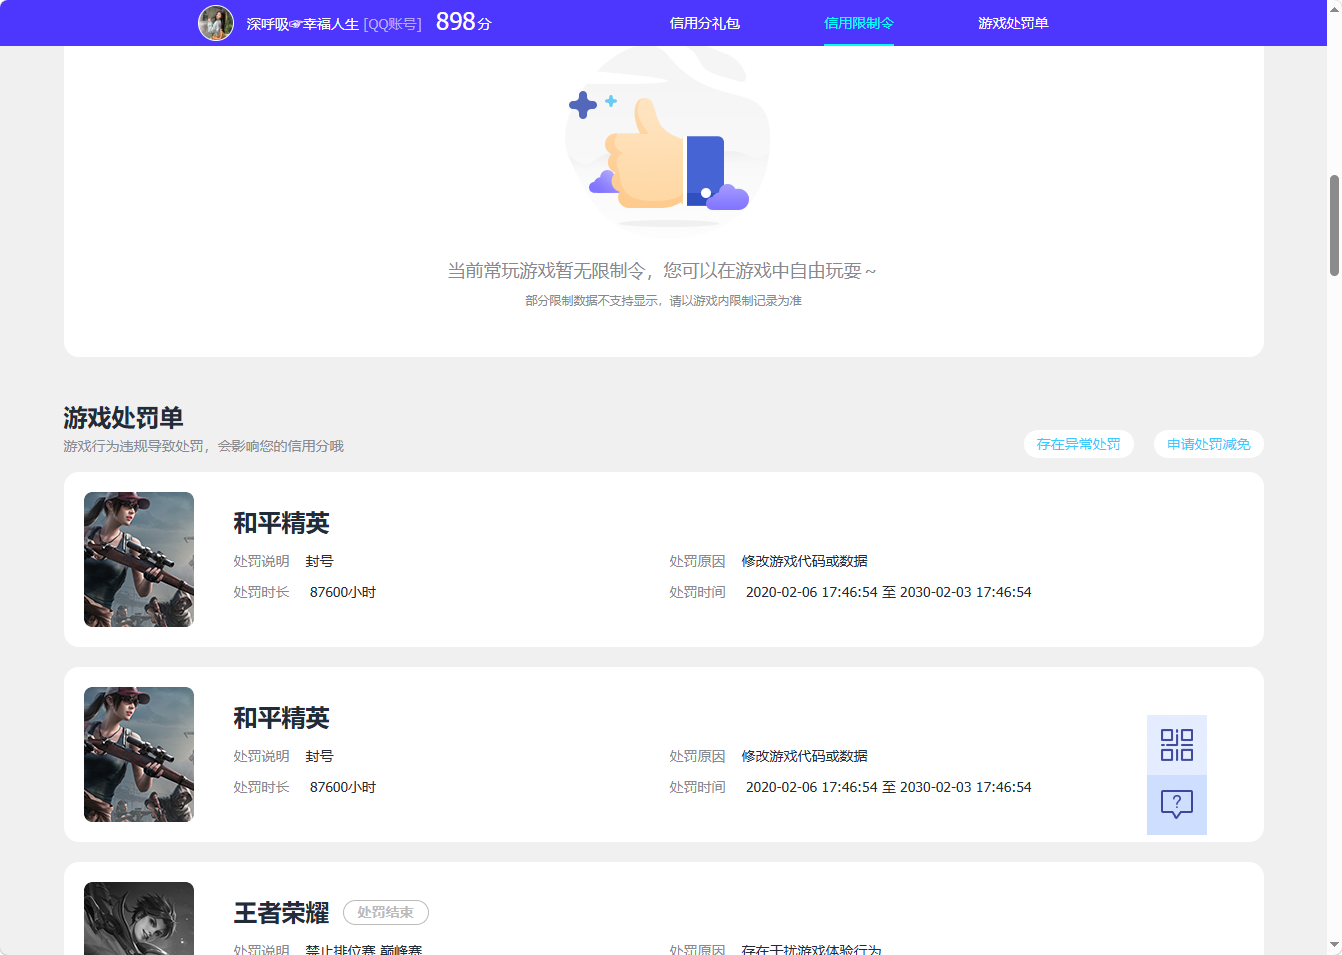Screen dimensions: 1342x955
Task: Click the 存在异常处罚 button
Action: [x=1079, y=444]
